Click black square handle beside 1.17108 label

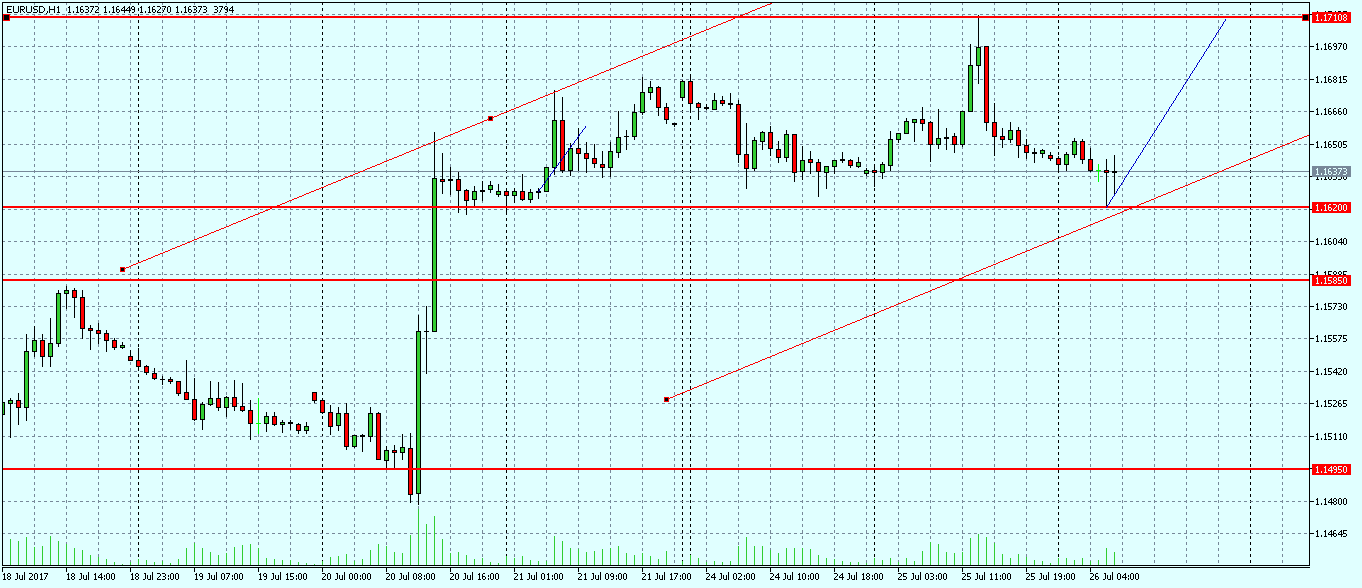coord(1306,17)
